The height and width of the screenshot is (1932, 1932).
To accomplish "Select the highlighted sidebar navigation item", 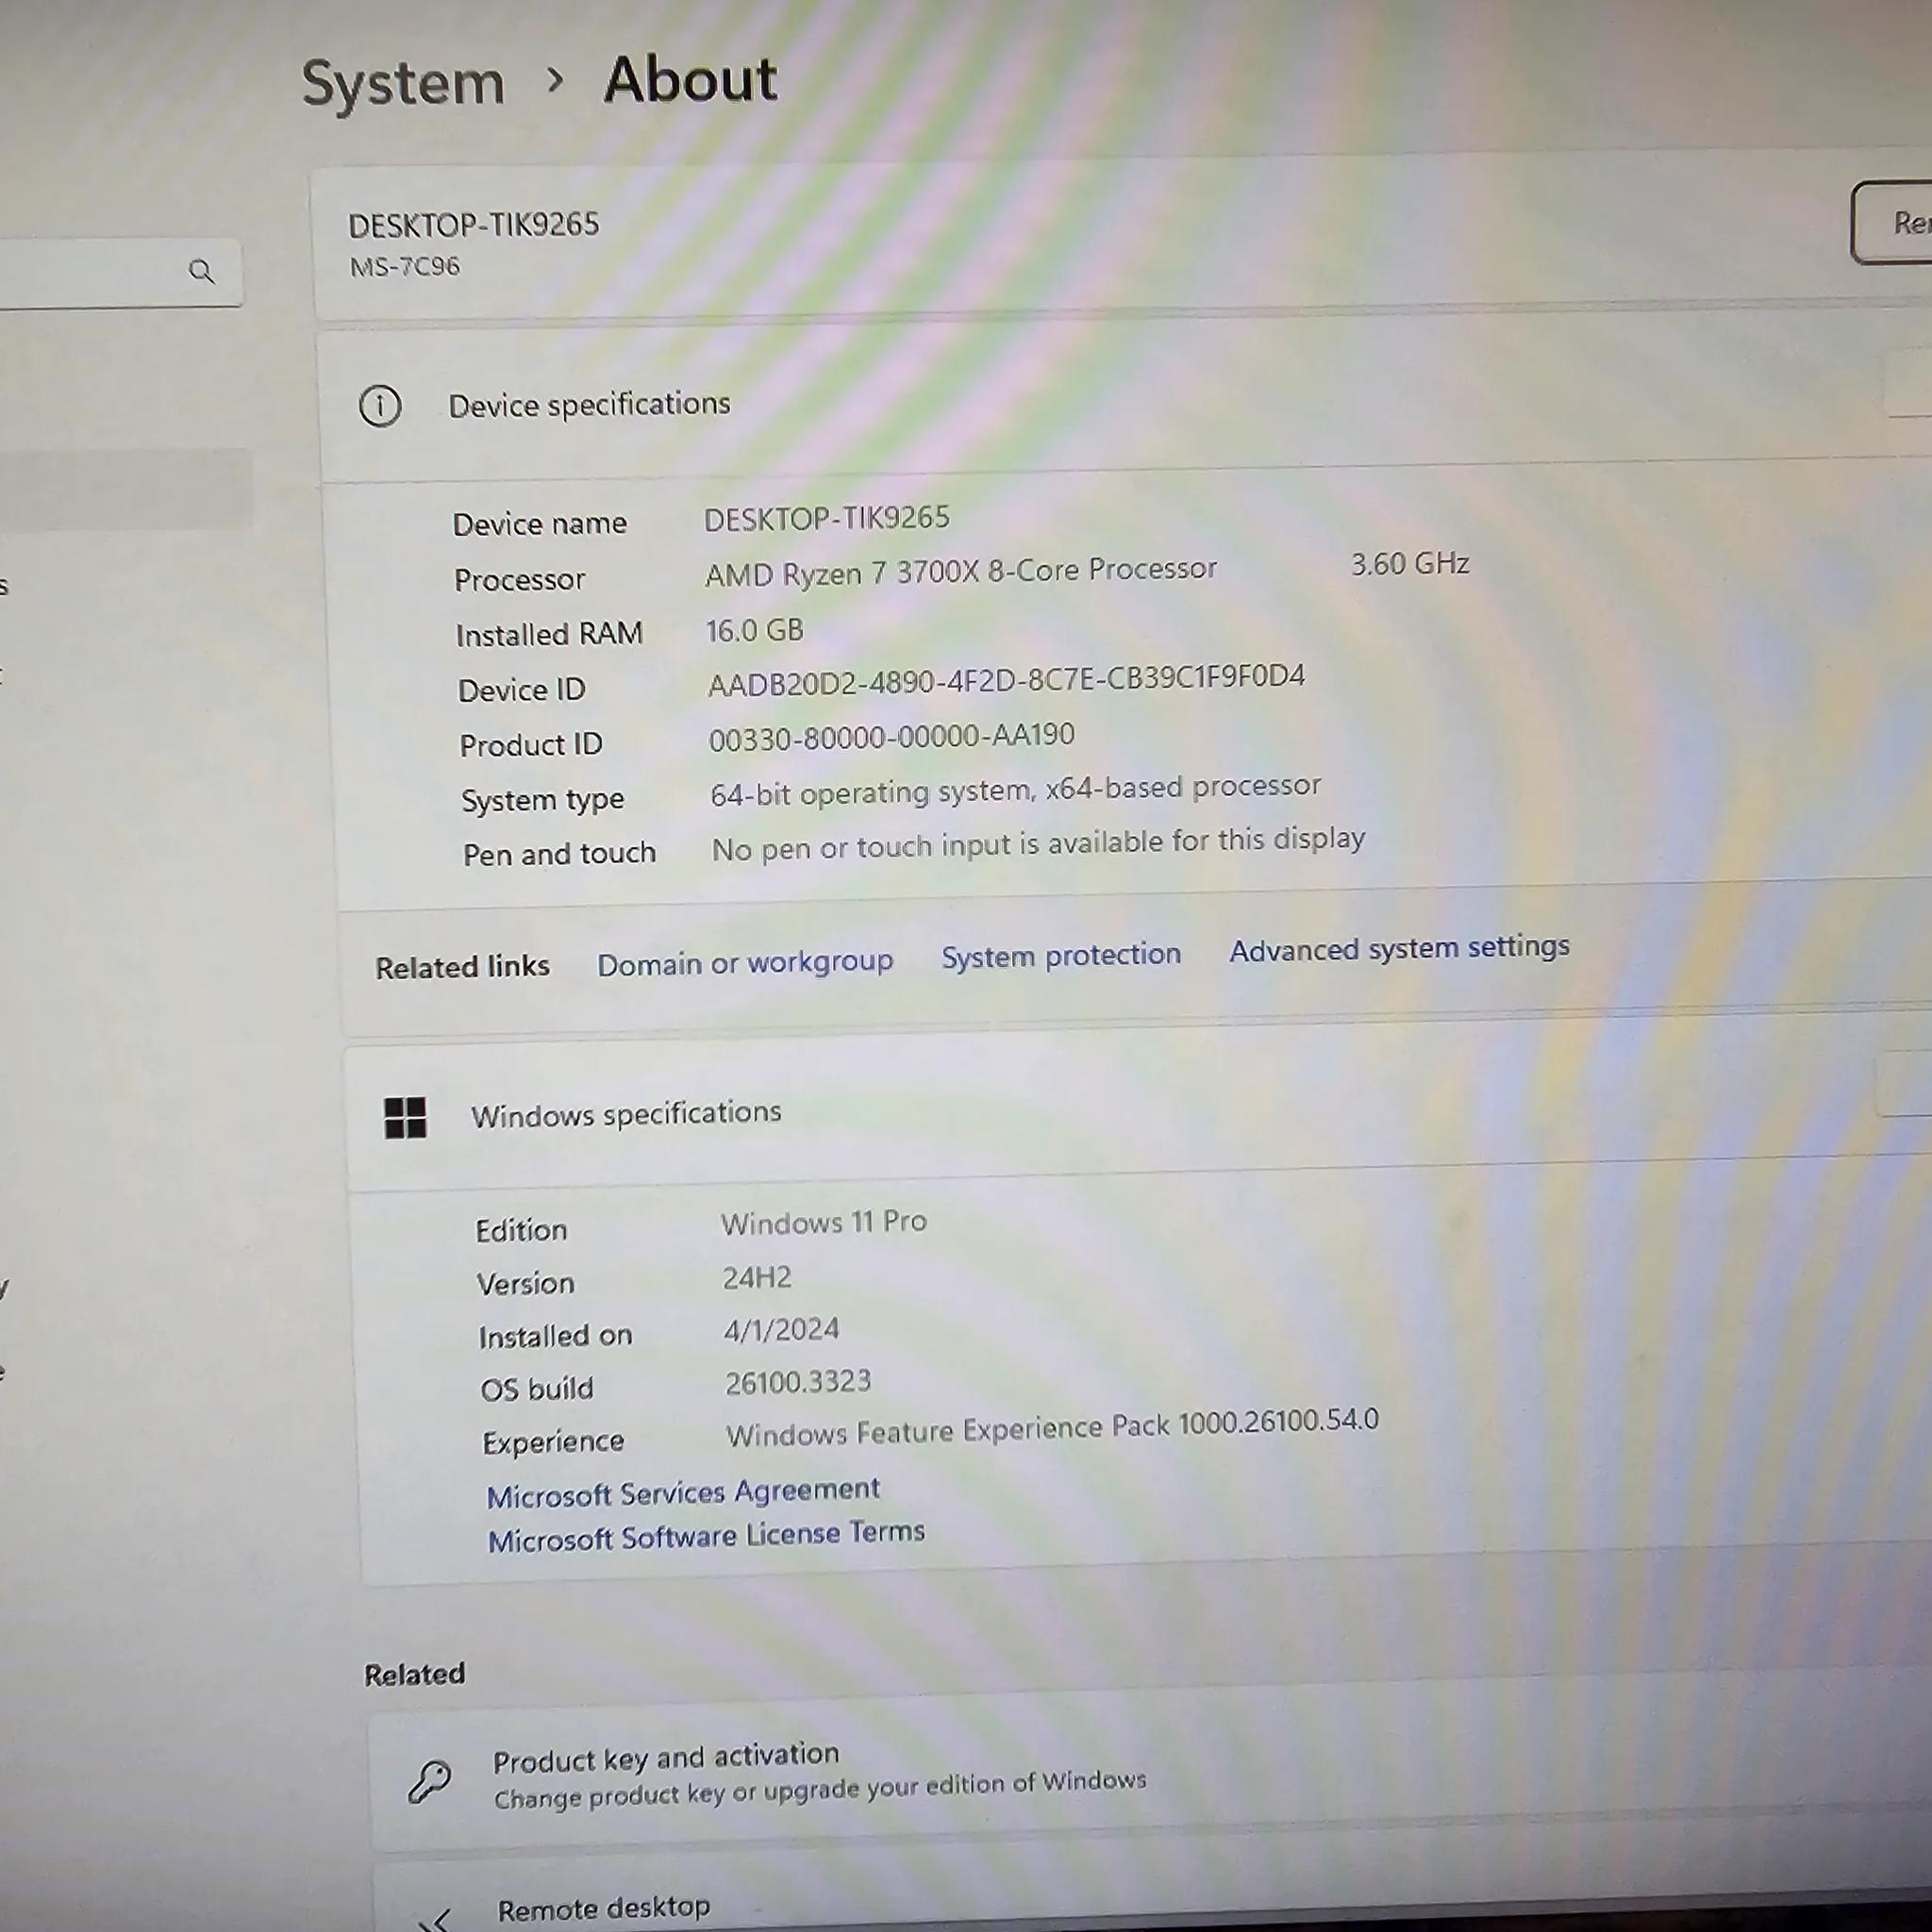I will [125, 489].
